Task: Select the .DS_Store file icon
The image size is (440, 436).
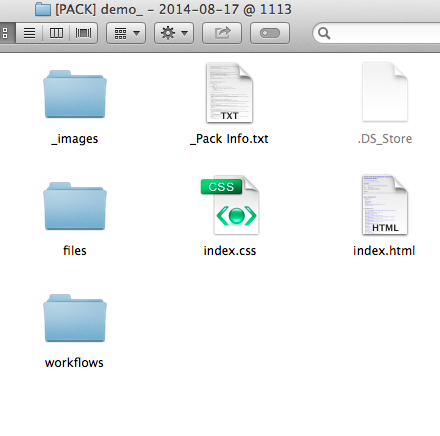Action: point(385,92)
